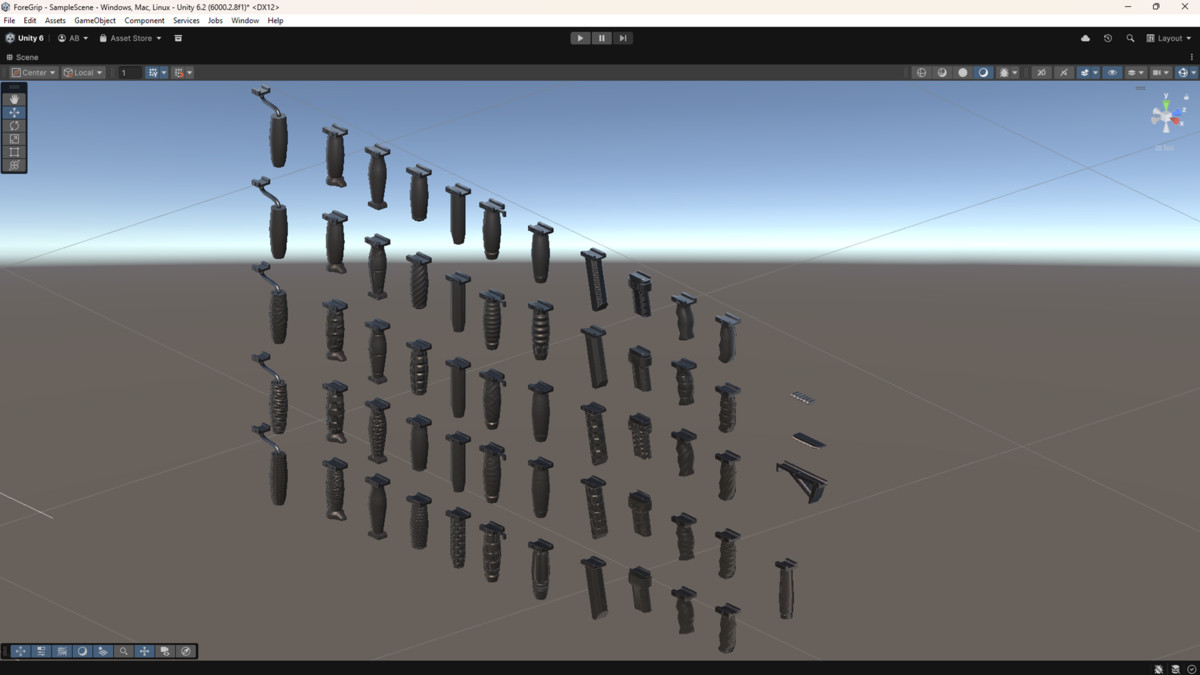This screenshot has width=1200, height=675.
Task: Select the Move tool
Action: click(x=13, y=111)
